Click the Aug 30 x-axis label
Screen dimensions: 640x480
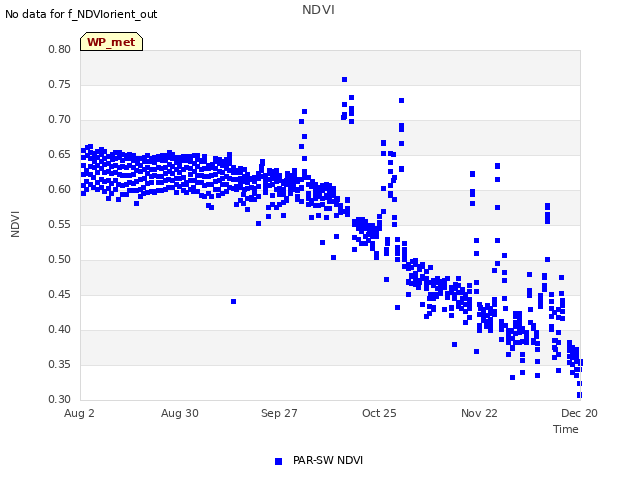coord(180,413)
